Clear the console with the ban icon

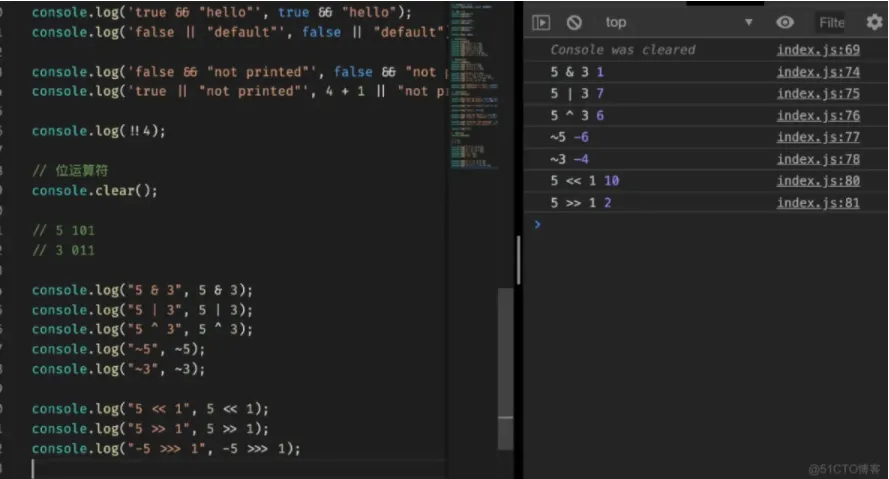(x=574, y=23)
